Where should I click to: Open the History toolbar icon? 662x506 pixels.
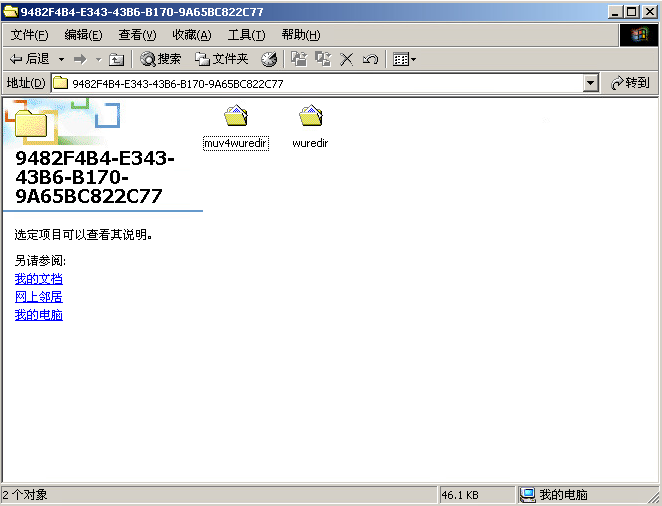[269, 60]
